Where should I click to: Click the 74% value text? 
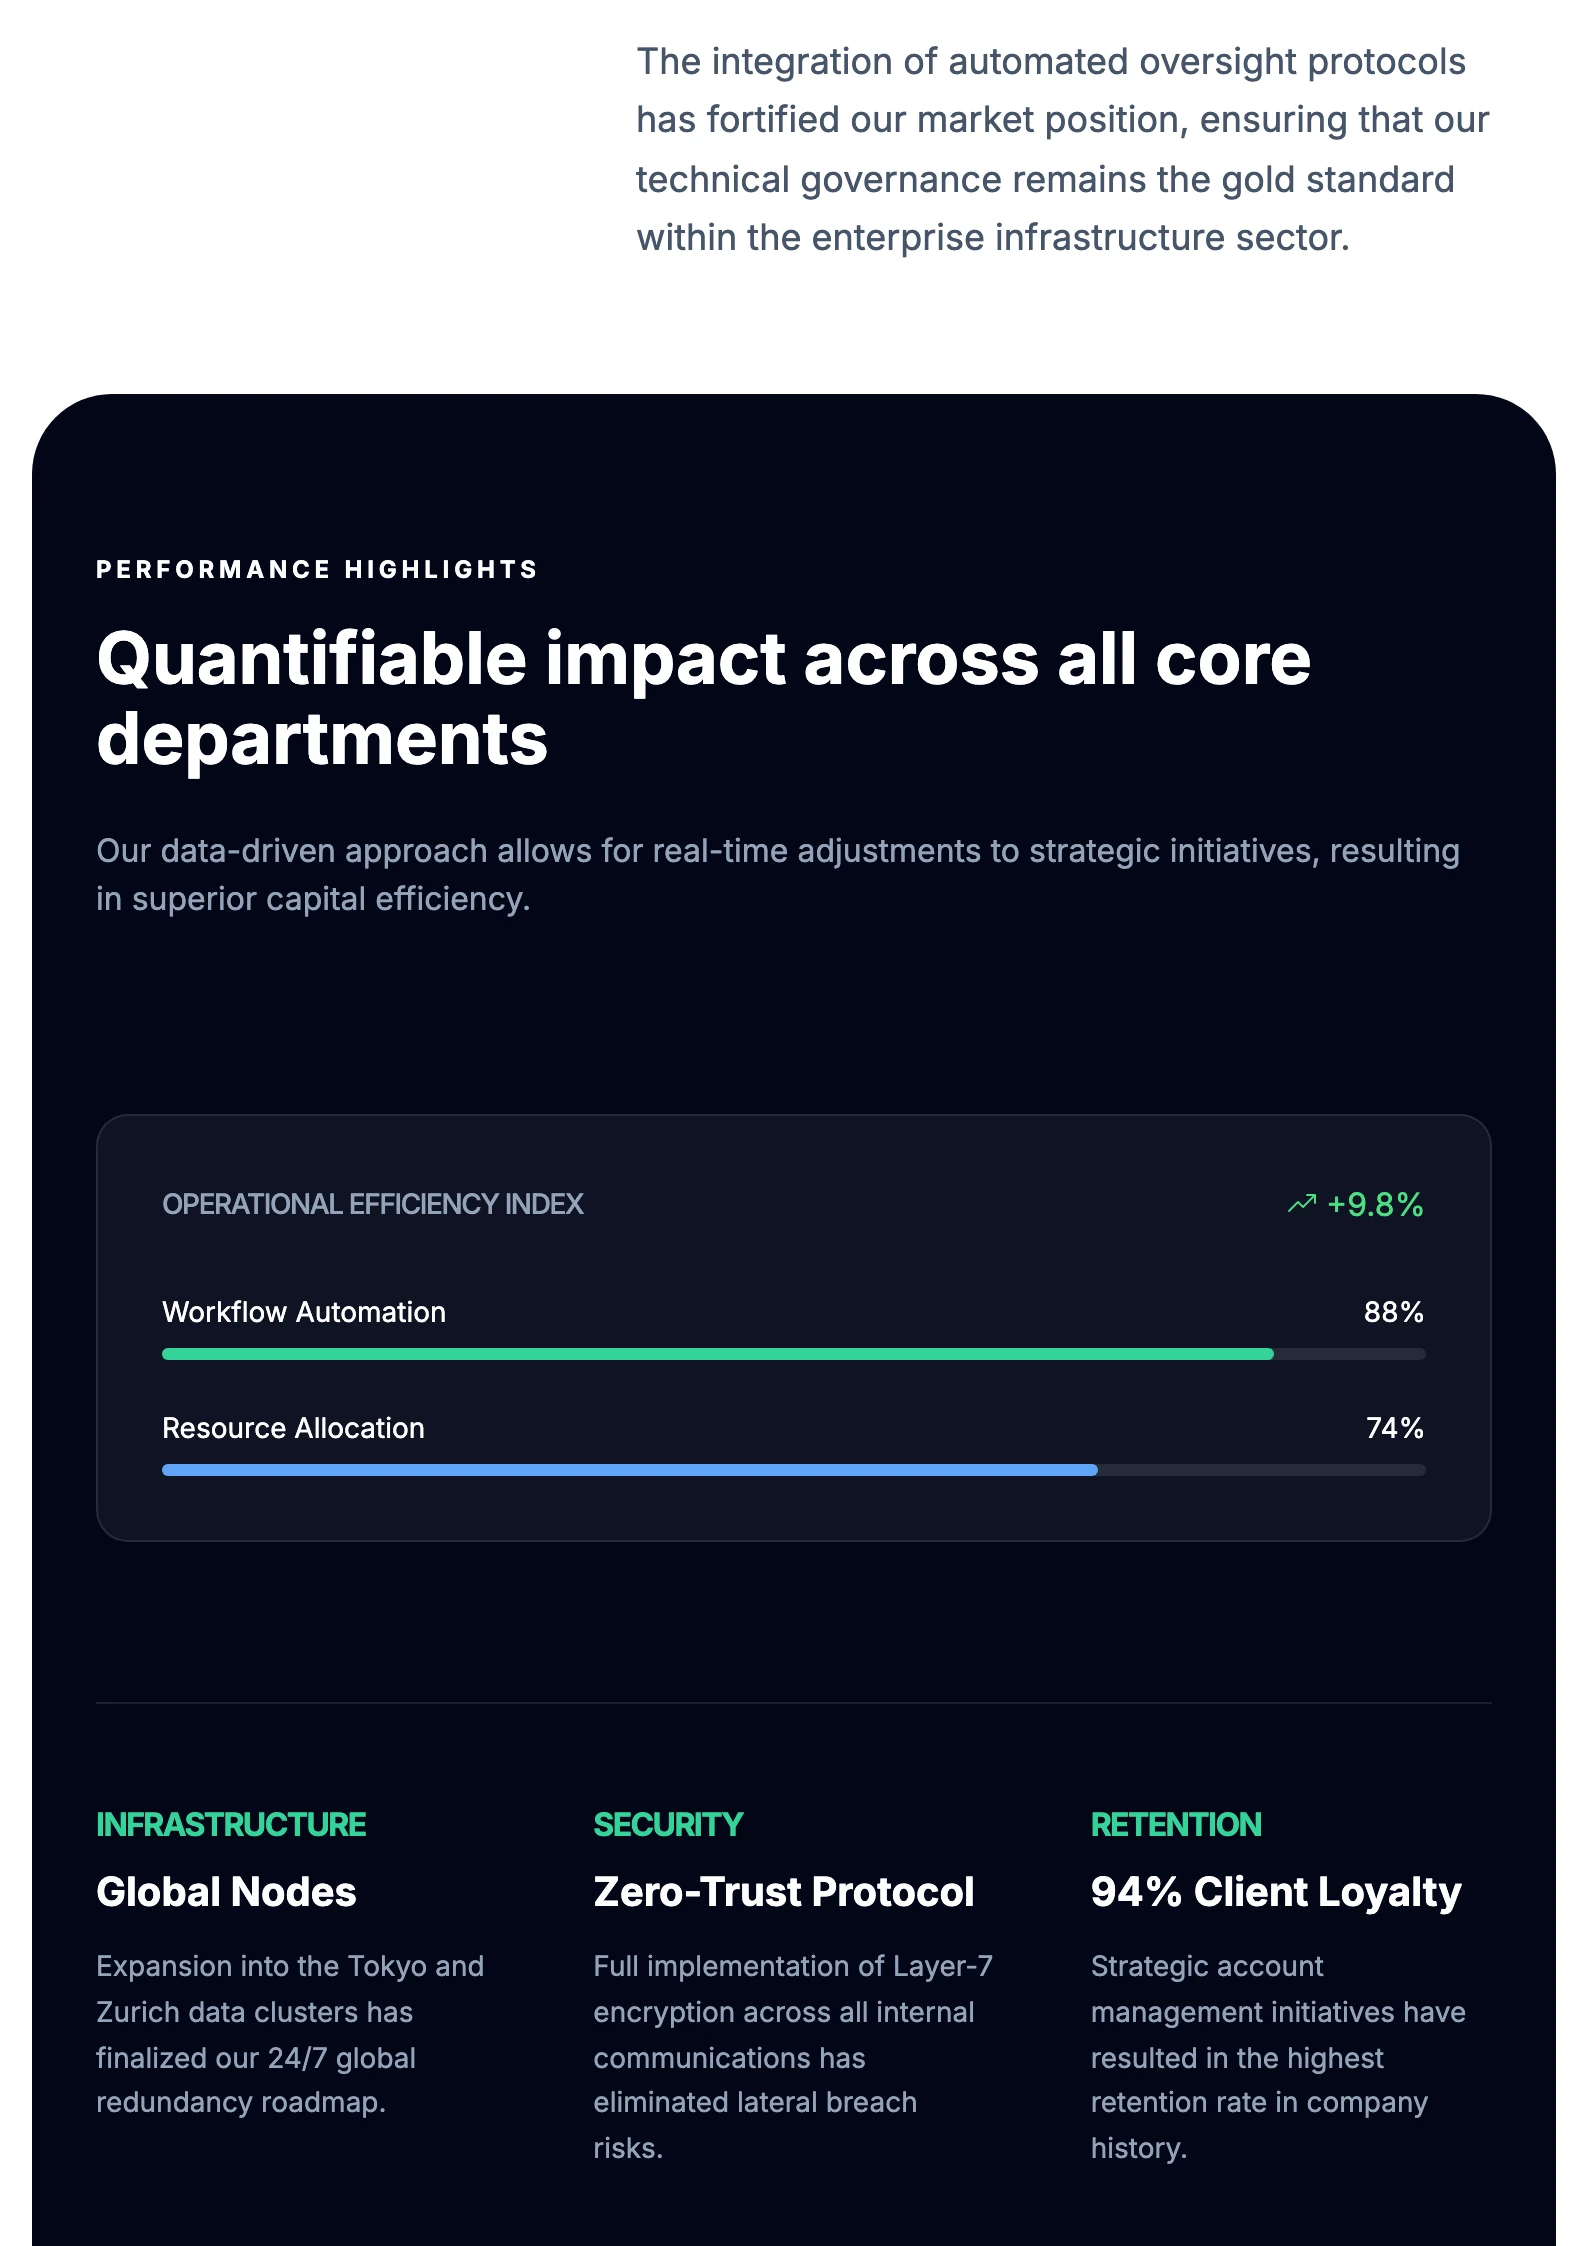(1394, 1428)
